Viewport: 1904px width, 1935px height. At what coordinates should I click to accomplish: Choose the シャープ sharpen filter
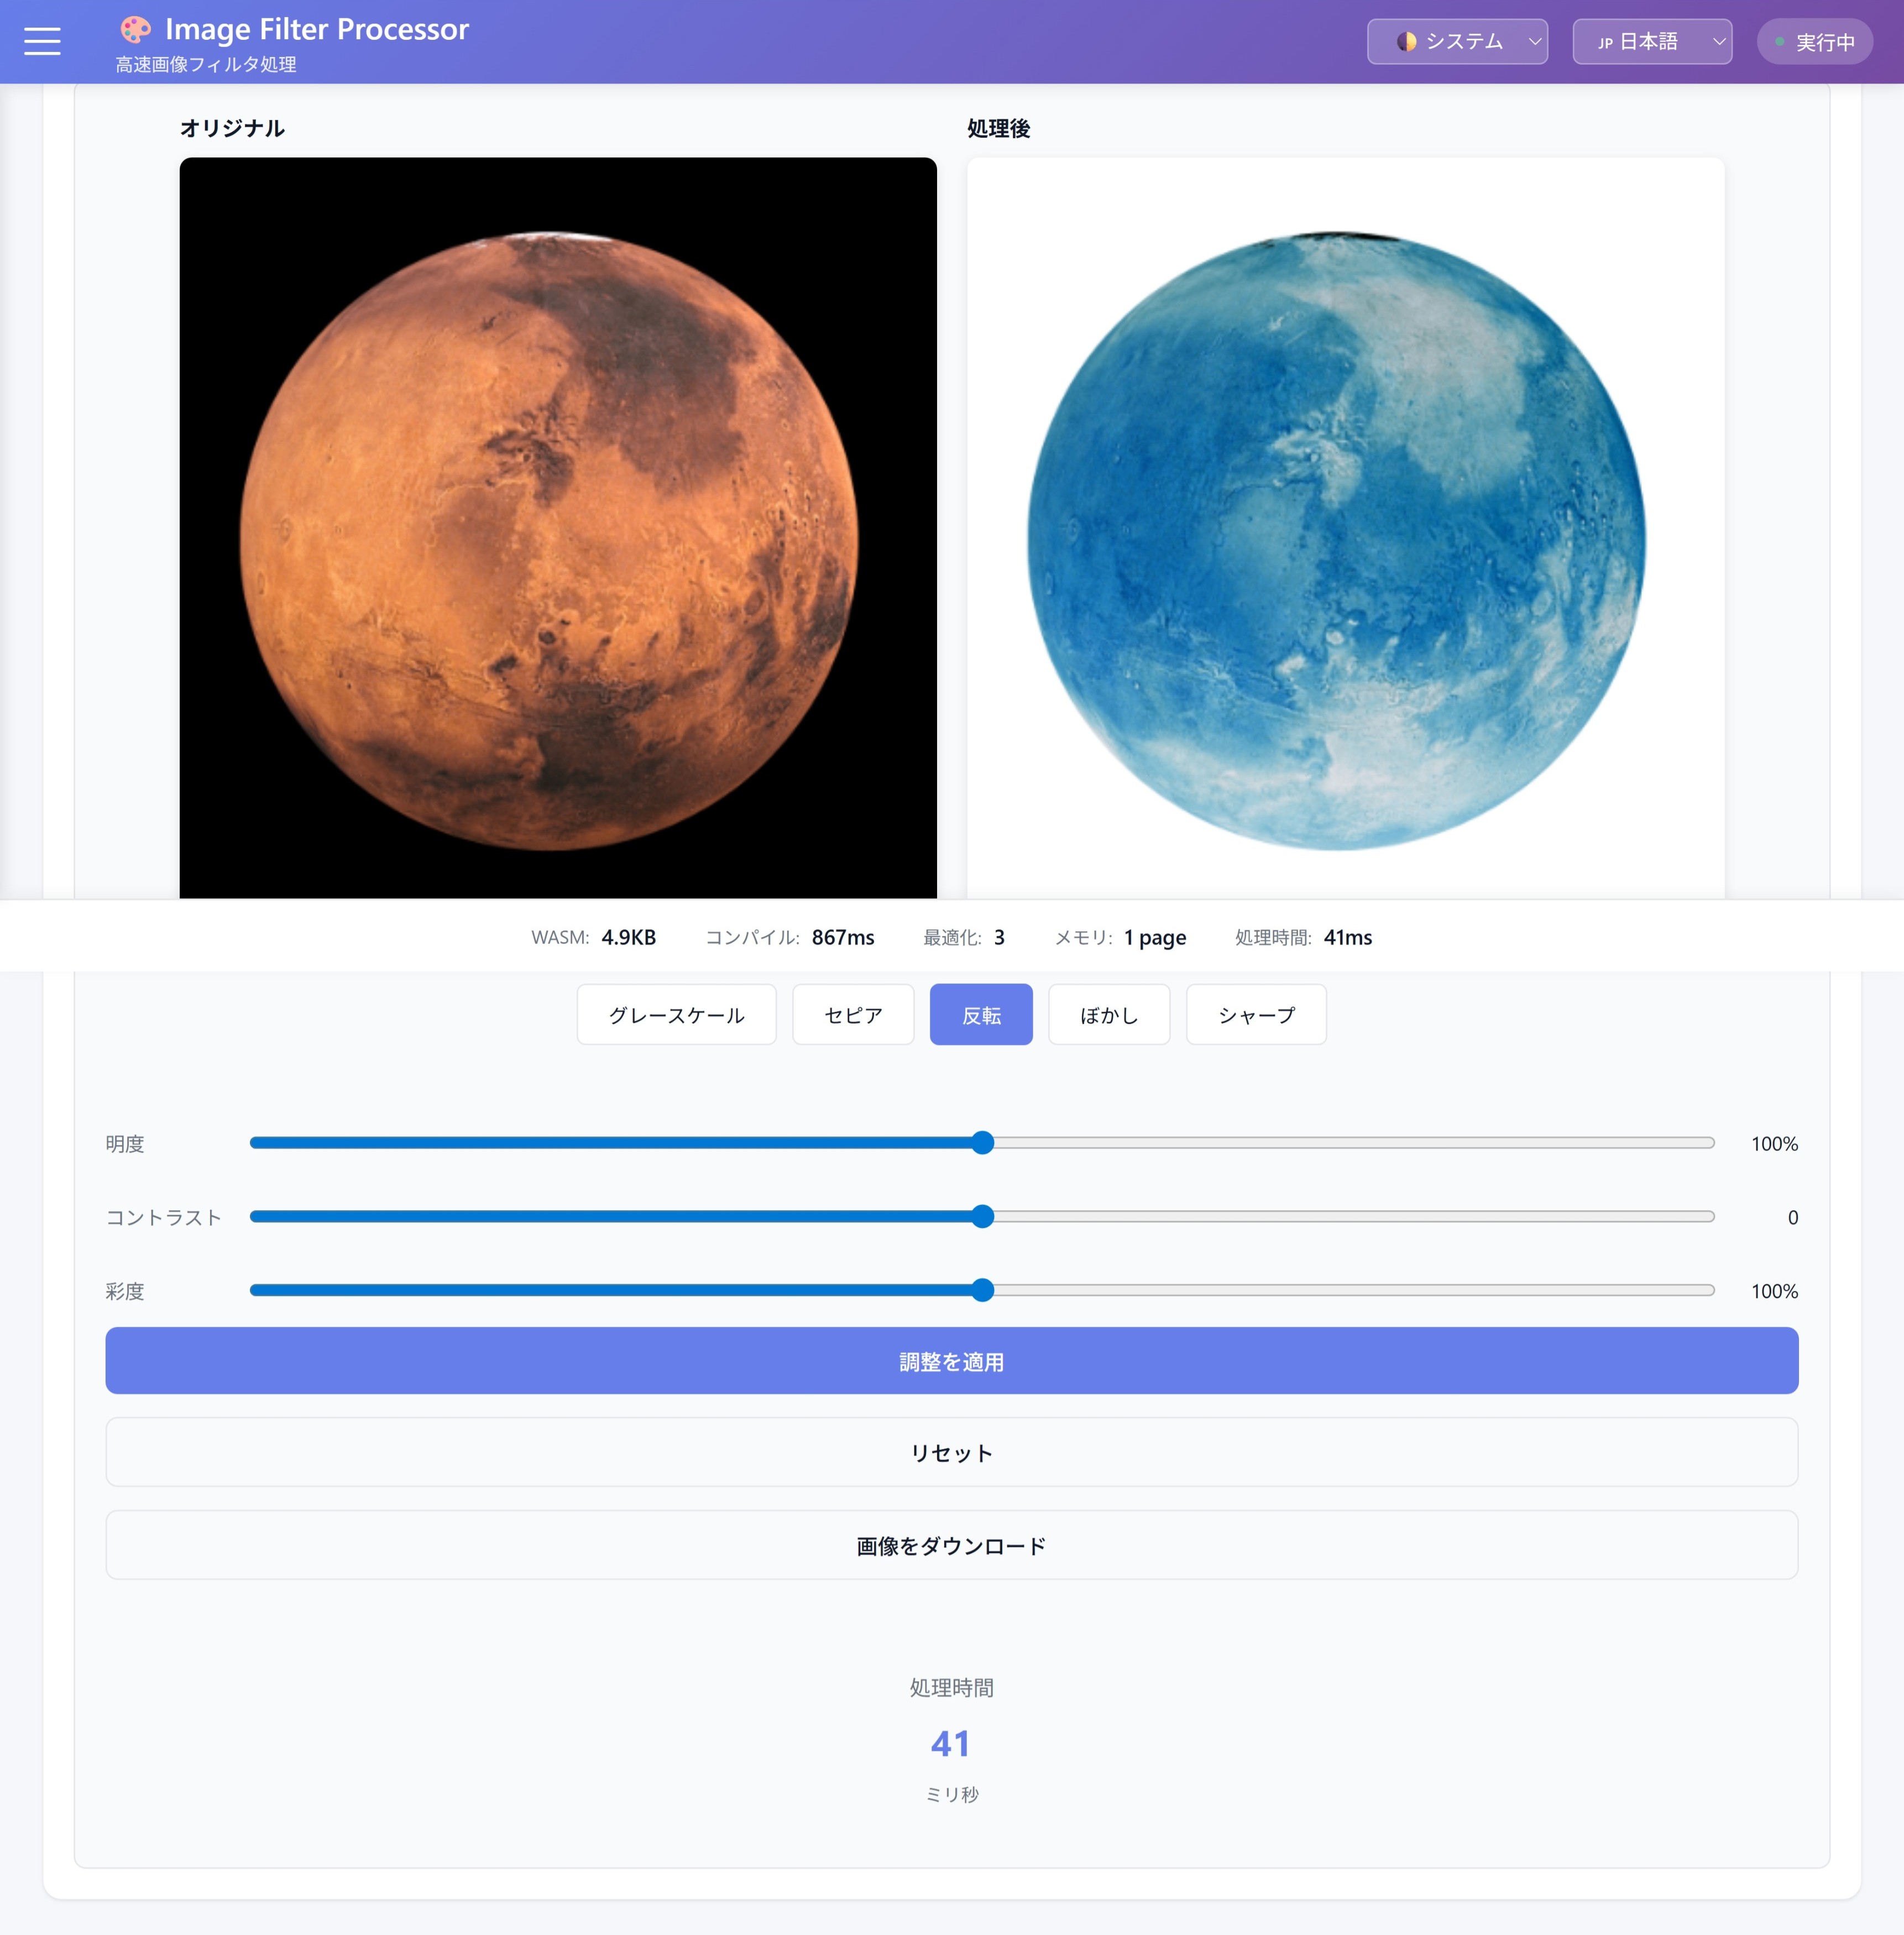coord(1256,1015)
